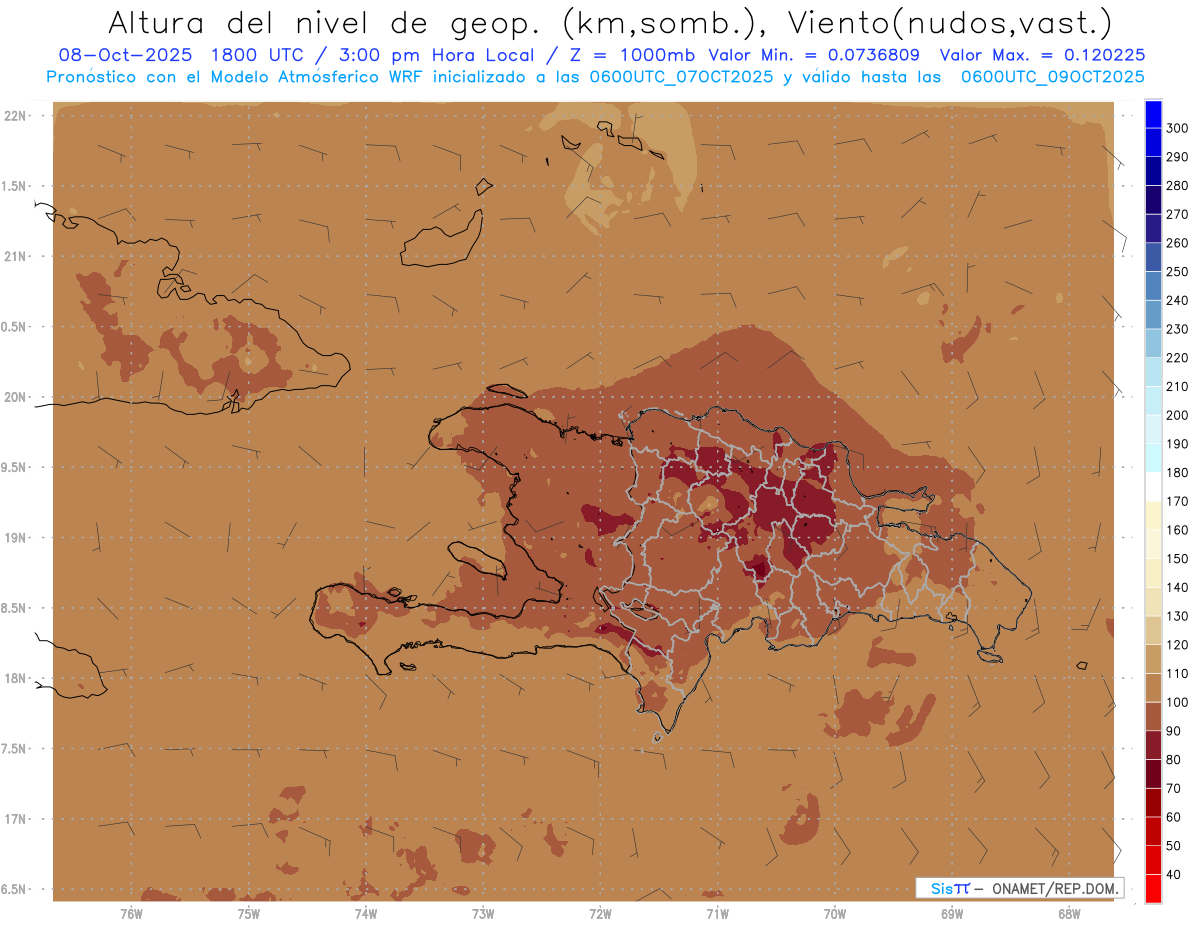The image size is (1200, 927).
Task: Click the '20N' latitude label
Action: (14, 397)
